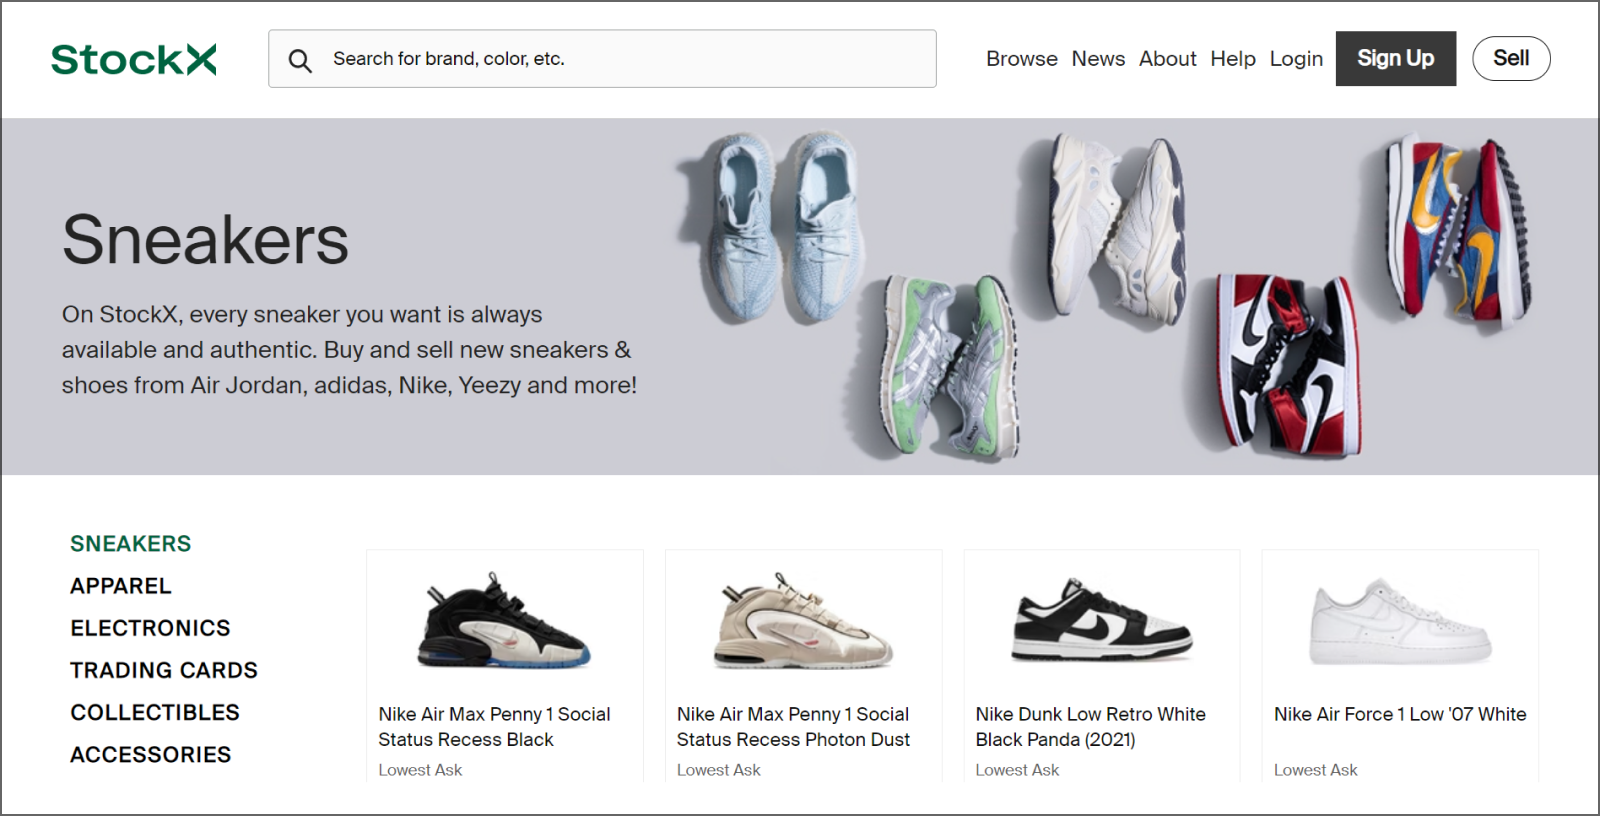Click the Sneakers banner heading
The width and height of the screenshot is (1600, 816).
pos(205,240)
